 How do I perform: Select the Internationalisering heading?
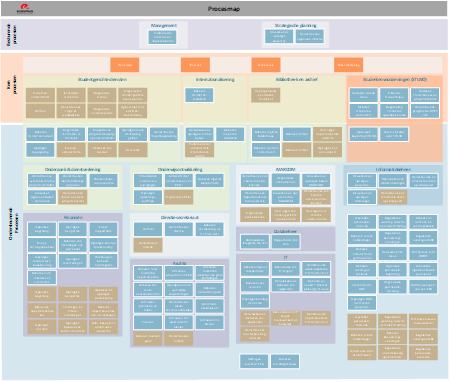215,79
